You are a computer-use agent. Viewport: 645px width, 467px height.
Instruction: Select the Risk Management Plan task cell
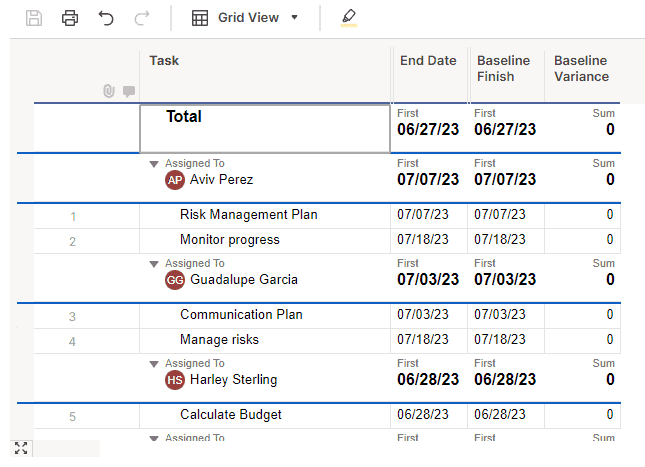(248, 215)
